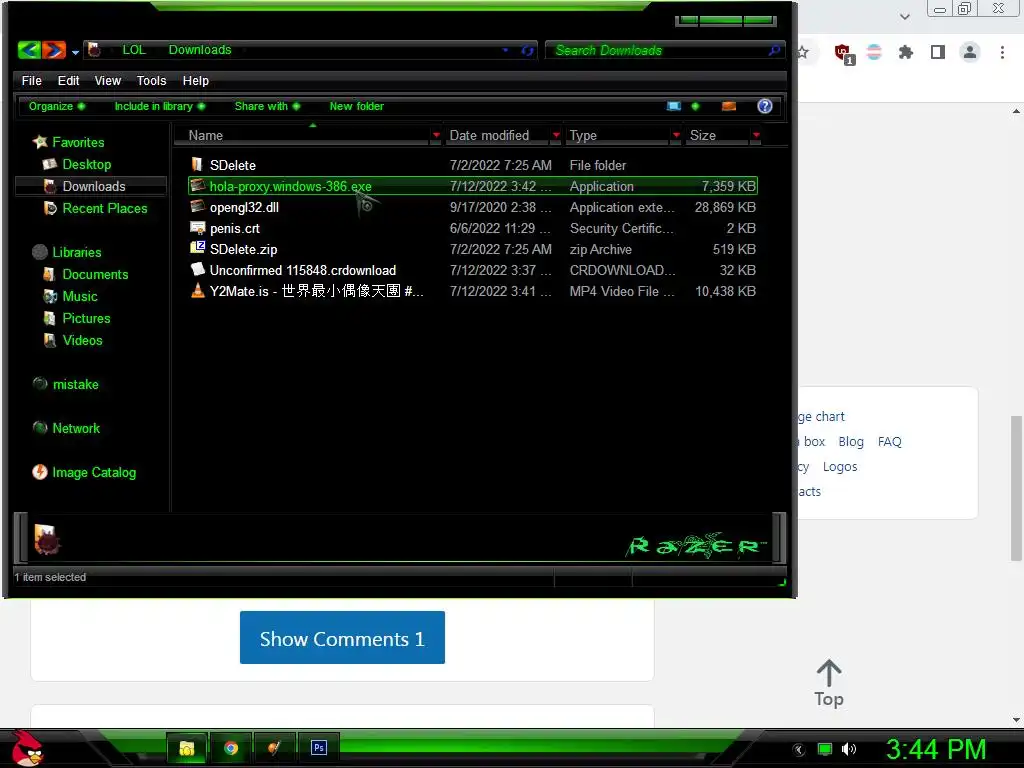Open the explorer help icon
The image size is (1024, 768).
pyautogui.click(x=765, y=106)
